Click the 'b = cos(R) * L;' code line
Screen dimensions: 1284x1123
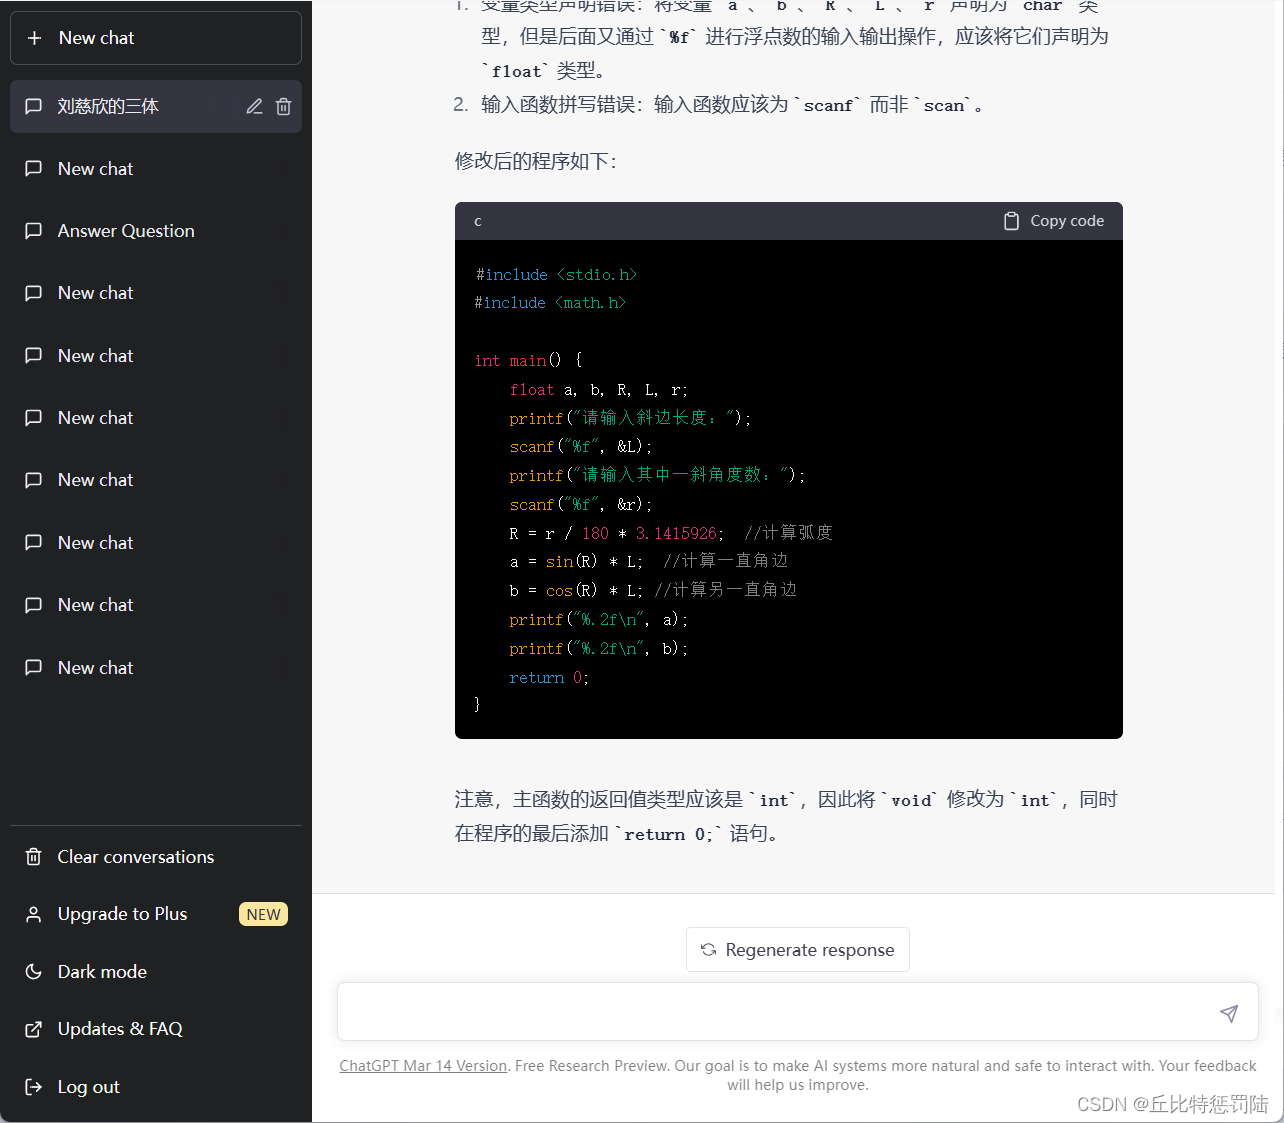577,590
